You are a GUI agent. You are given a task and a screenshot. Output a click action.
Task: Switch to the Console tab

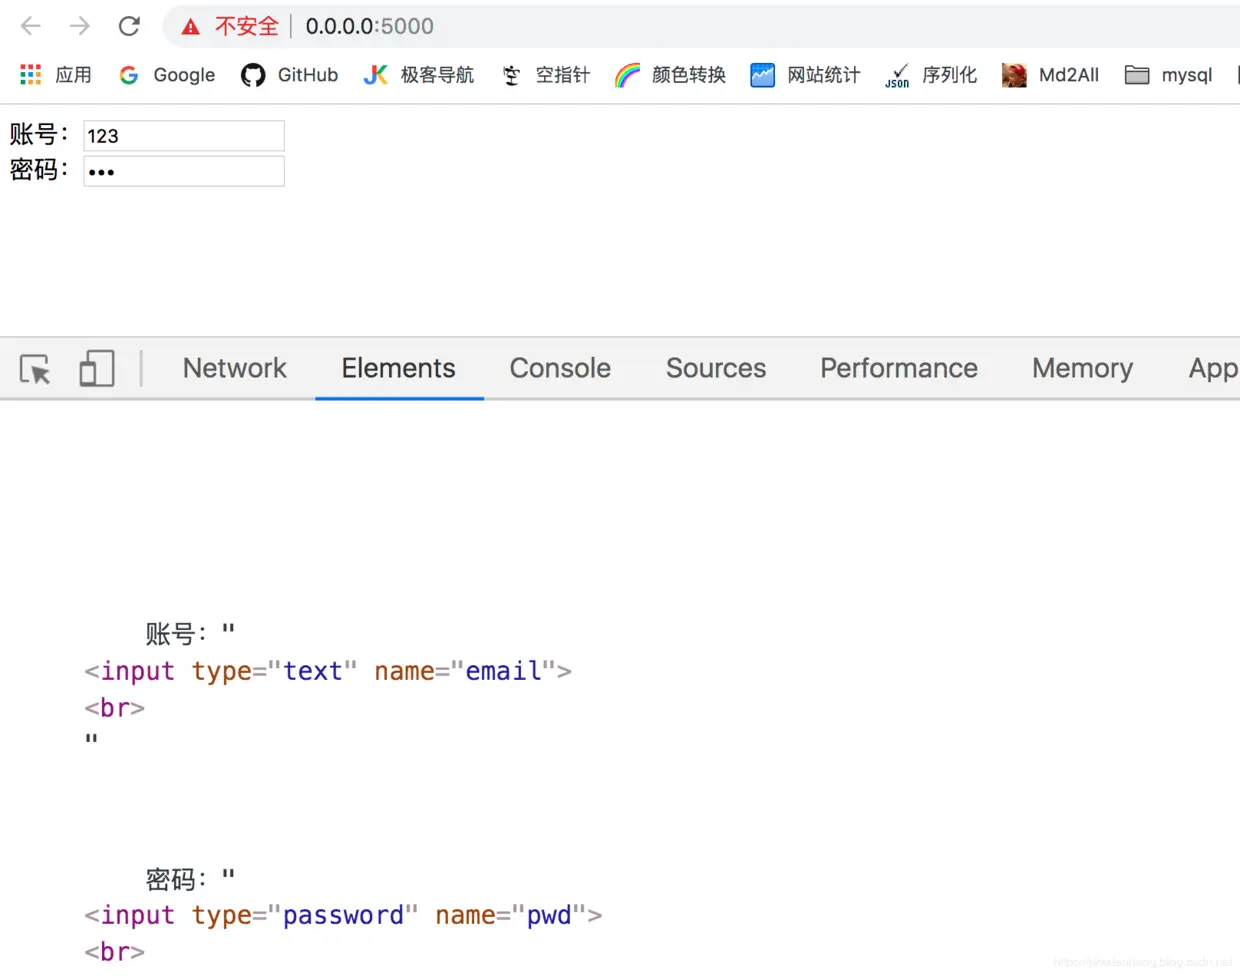[x=560, y=368]
